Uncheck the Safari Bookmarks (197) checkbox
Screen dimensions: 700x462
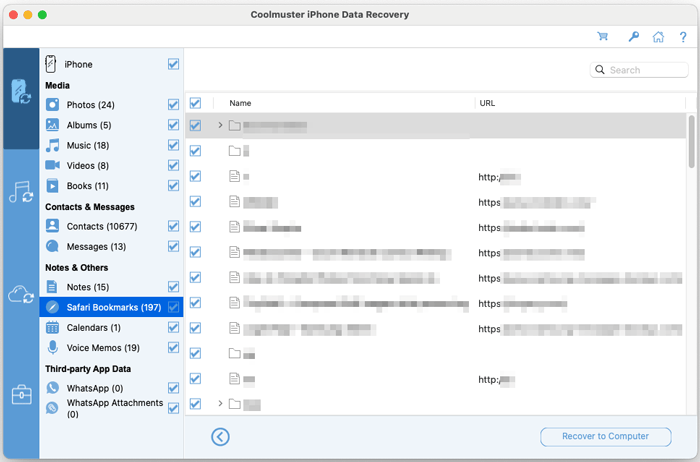(x=173, y=307)
